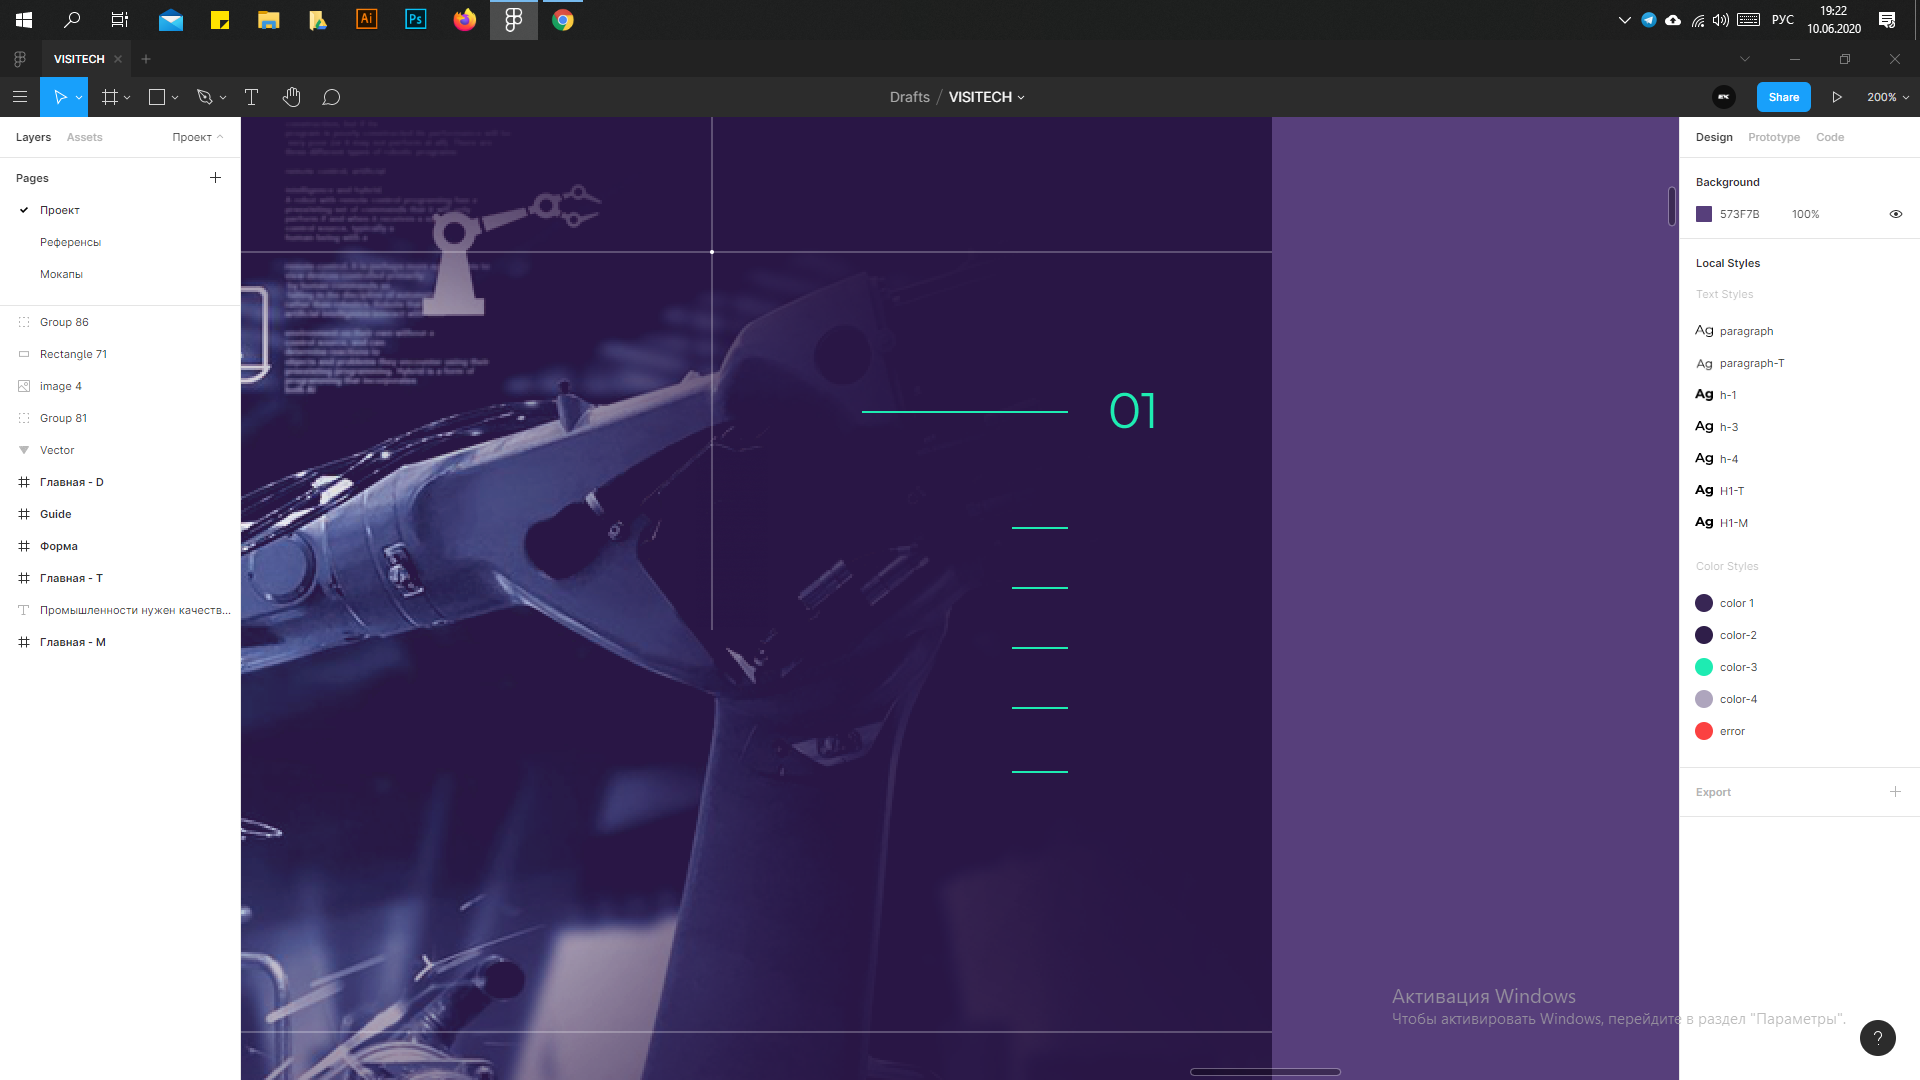Select the Проект page
The height and width of the screenshot is (1080, 1920).
(60, 210)
